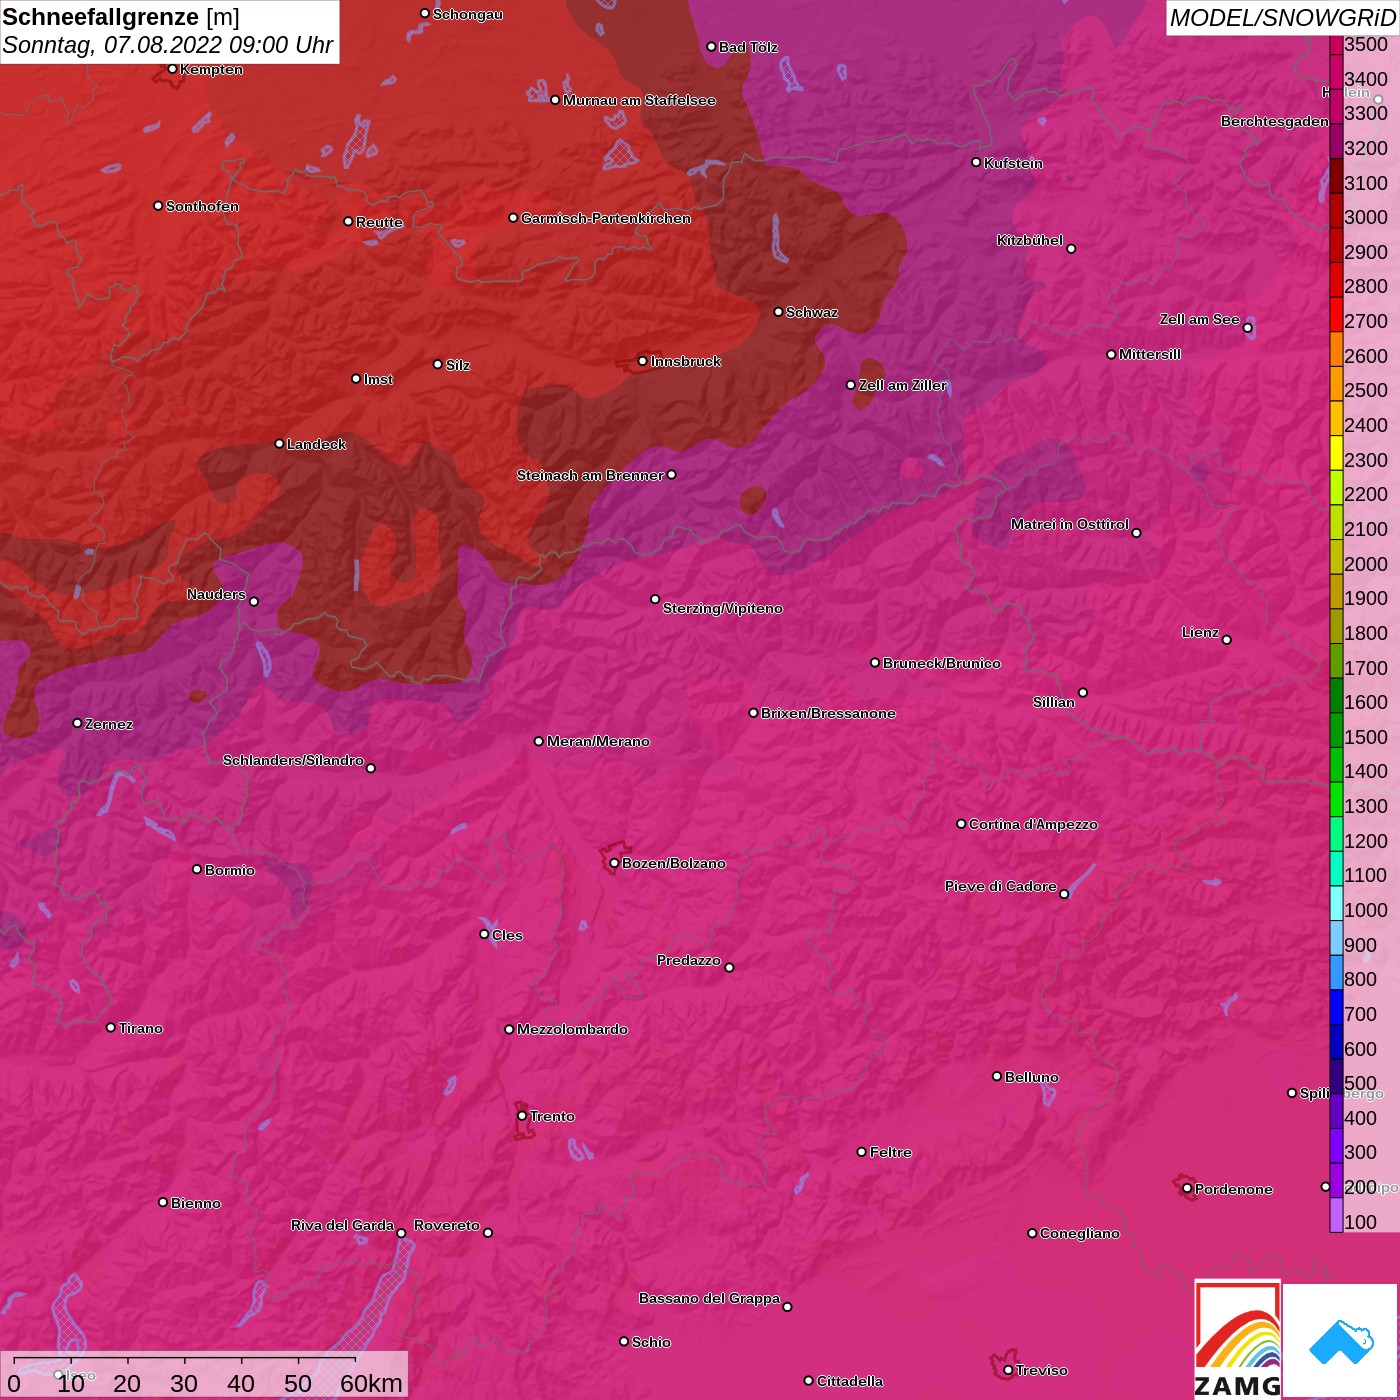Image resolution: width=1400 pixels, height=1400 pixels.
Task: Click the Innsbruck city marker
Action: tap(643, 361)
